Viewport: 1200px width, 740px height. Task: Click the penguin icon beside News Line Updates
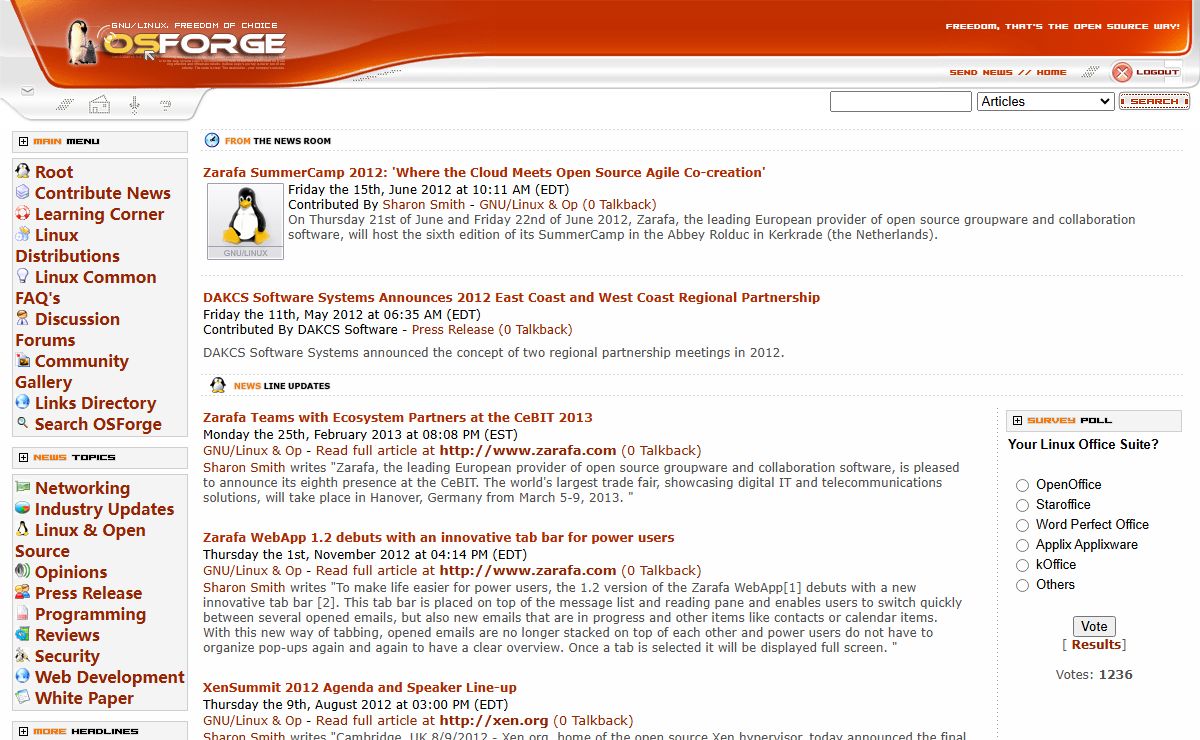click(x=218, y=386)
